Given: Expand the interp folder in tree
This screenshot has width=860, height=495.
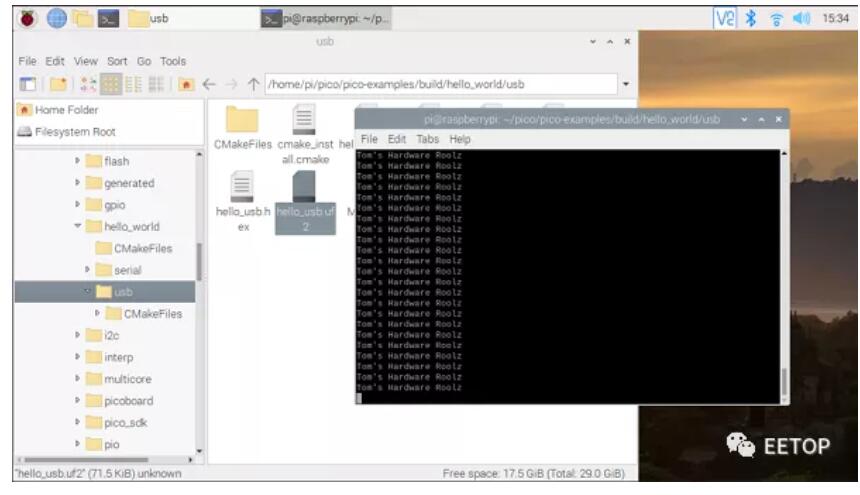Looking at the screenshot, I should [x=77, y=357].
